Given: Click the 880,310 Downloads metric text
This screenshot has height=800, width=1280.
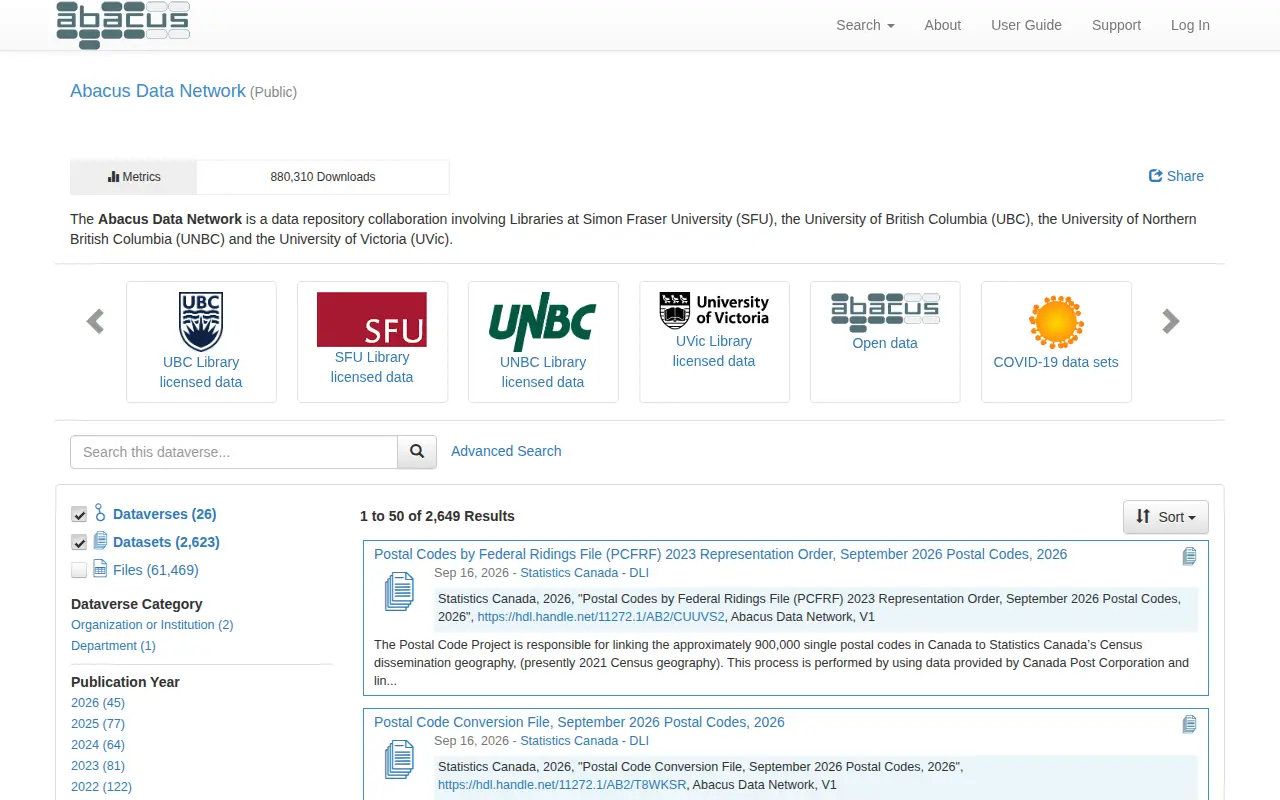Looking at the screenshot, I should tap(323, 177).
